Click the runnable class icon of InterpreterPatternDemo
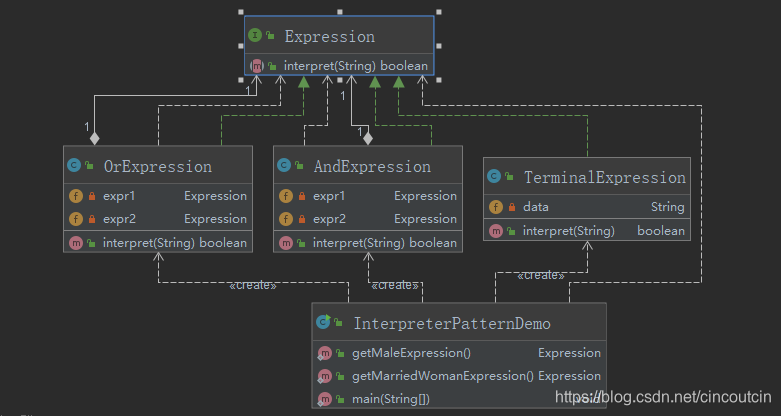The height and width of the screenshot is (416, 781). click(x=323, y=322)
